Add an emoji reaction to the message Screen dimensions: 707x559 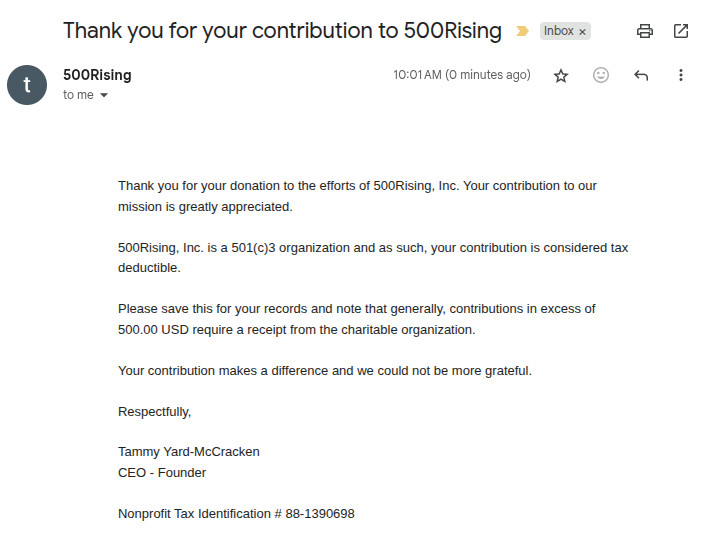601,75
